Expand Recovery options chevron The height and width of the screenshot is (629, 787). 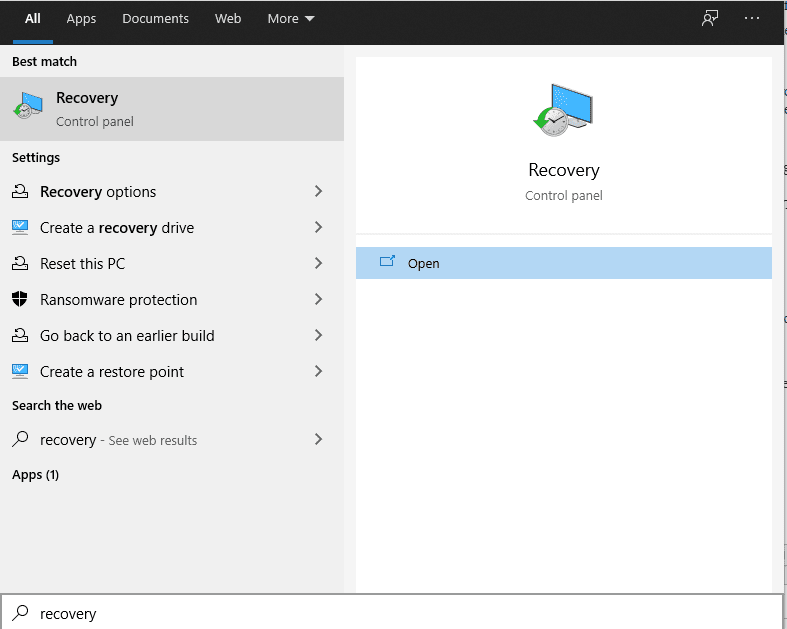(x=318, y=191)
